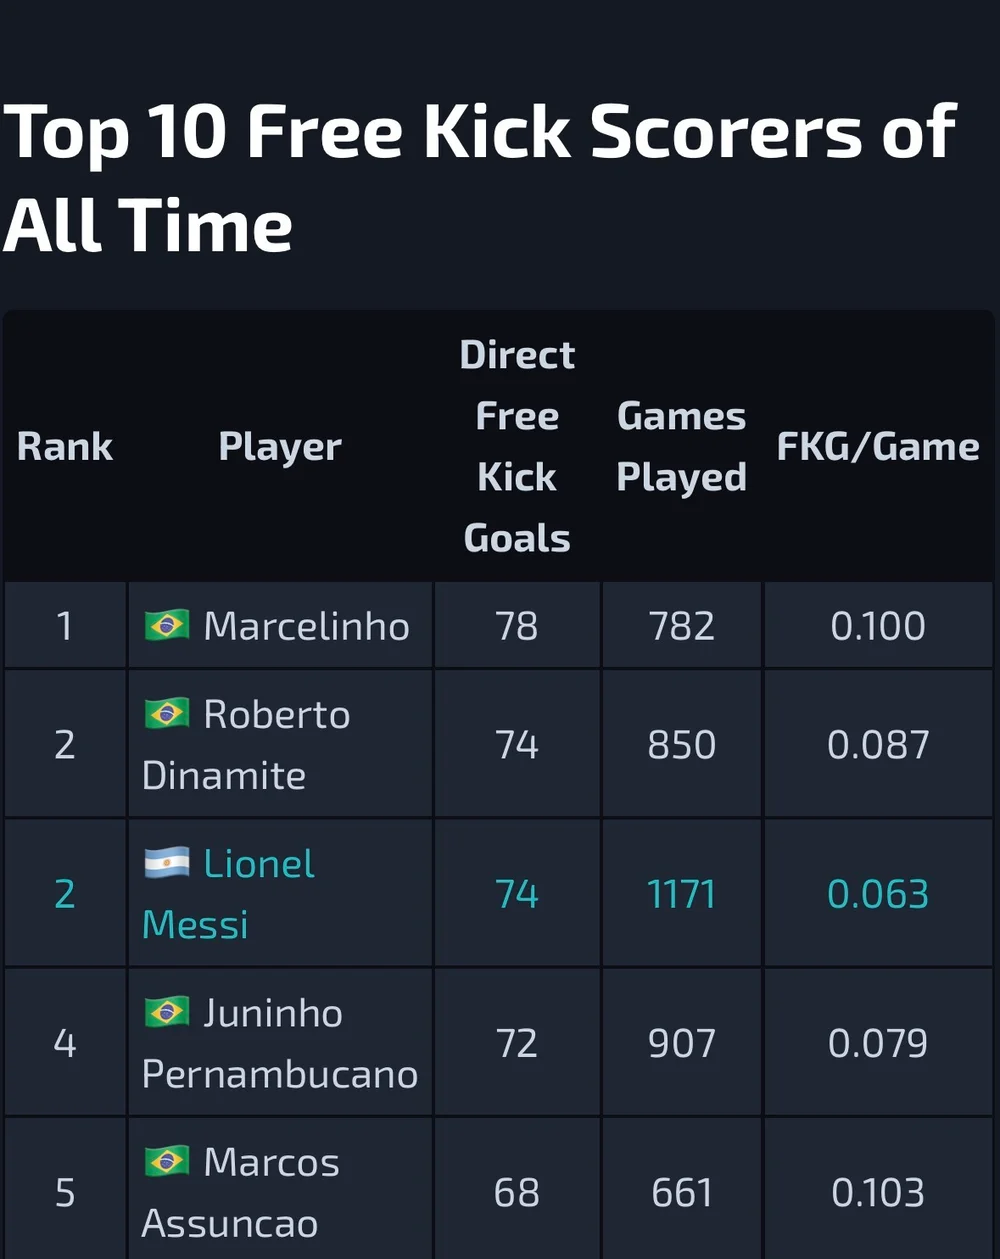Image resolution: width=1000 pixels, height=1259 pixels.
Task: Click Marcos Assuncao's name cell
Action: (x=280, y=1191)
